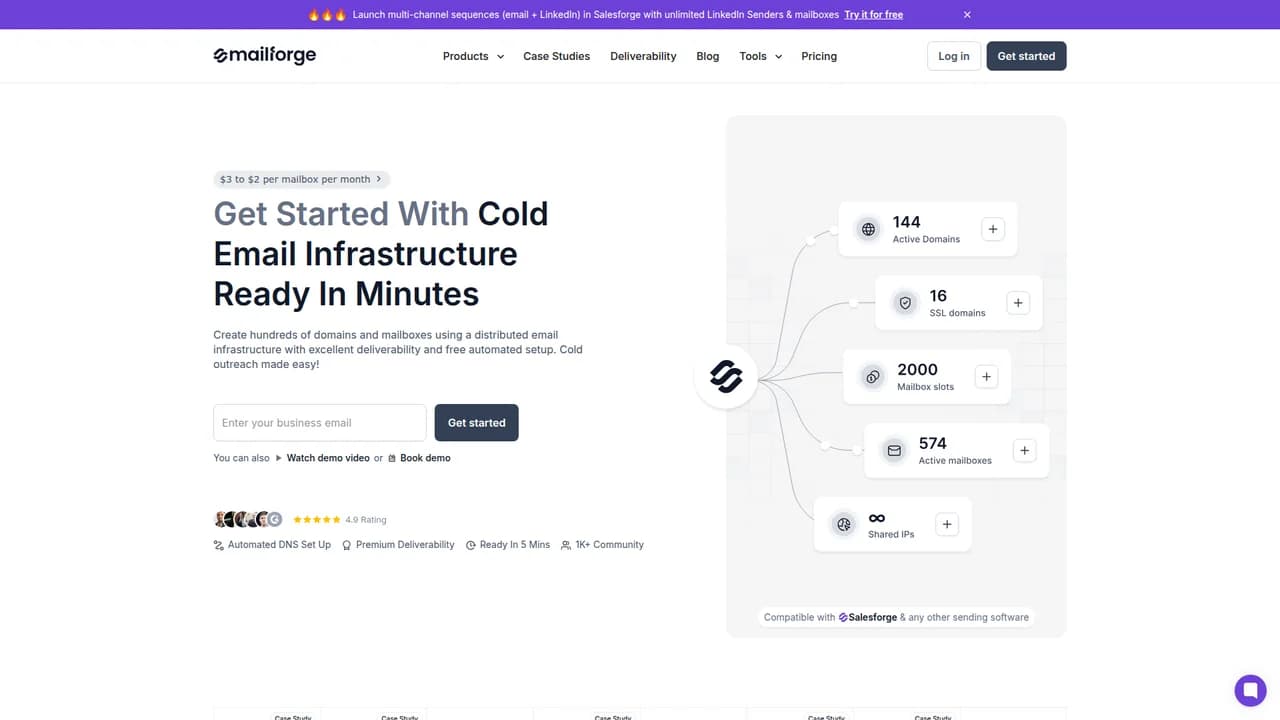Viewport: 1280px width, 720px height.
Task: Click the Shared IPs icon
Action: [x=844, y=525]
